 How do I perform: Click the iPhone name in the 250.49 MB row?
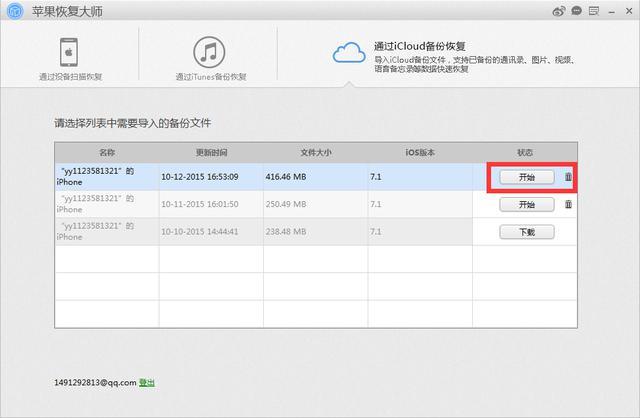(96, 204)
